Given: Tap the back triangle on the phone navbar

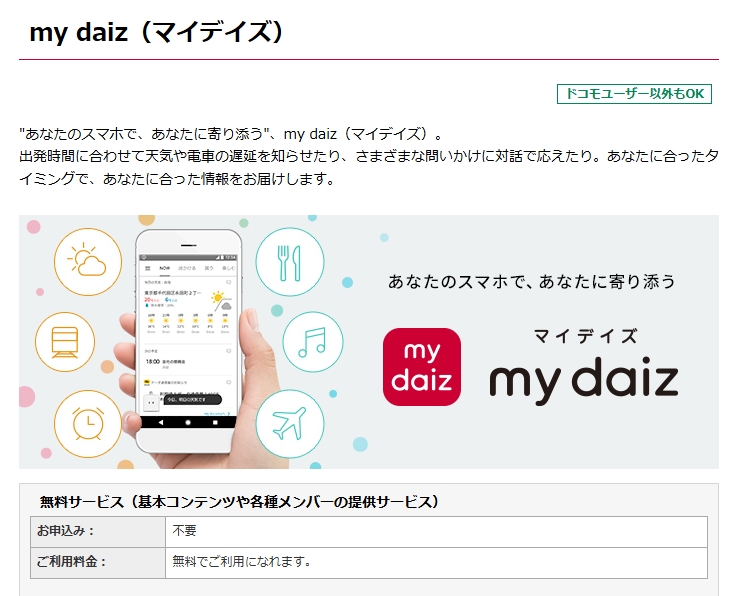Looking at the screenshot, I should 161,423.
